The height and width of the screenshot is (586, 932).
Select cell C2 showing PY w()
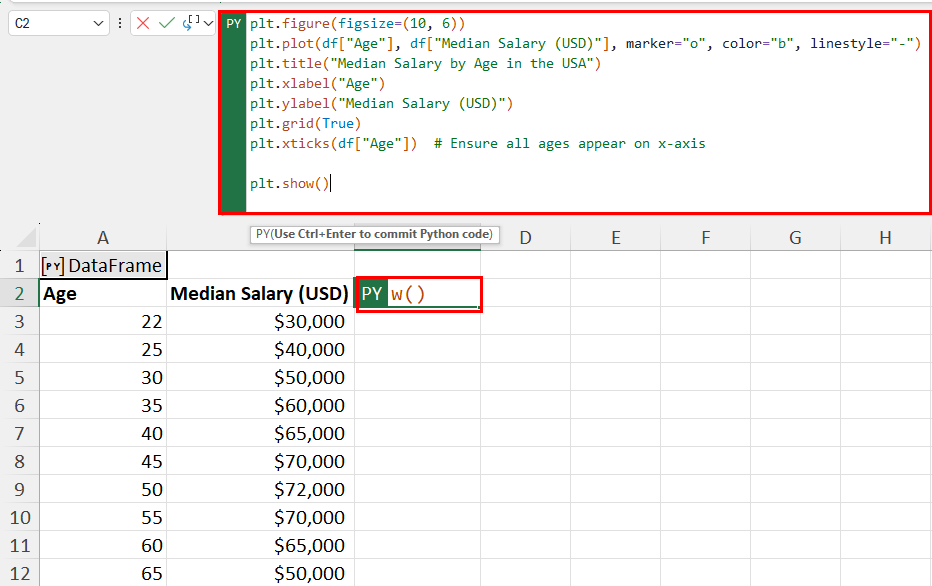[418, 294]
